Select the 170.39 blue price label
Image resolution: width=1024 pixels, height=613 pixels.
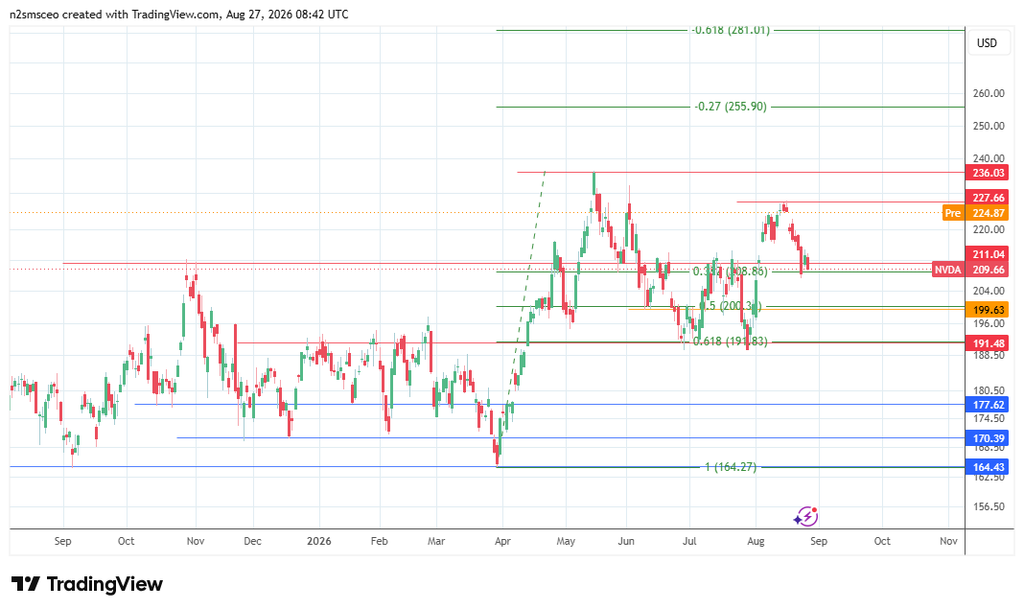[987, 438]
